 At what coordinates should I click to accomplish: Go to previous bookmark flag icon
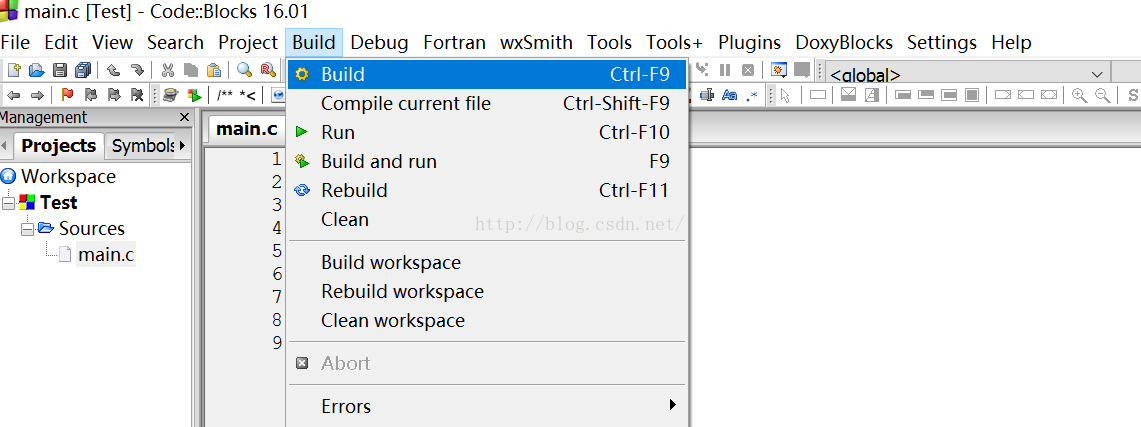pos(91,95)
